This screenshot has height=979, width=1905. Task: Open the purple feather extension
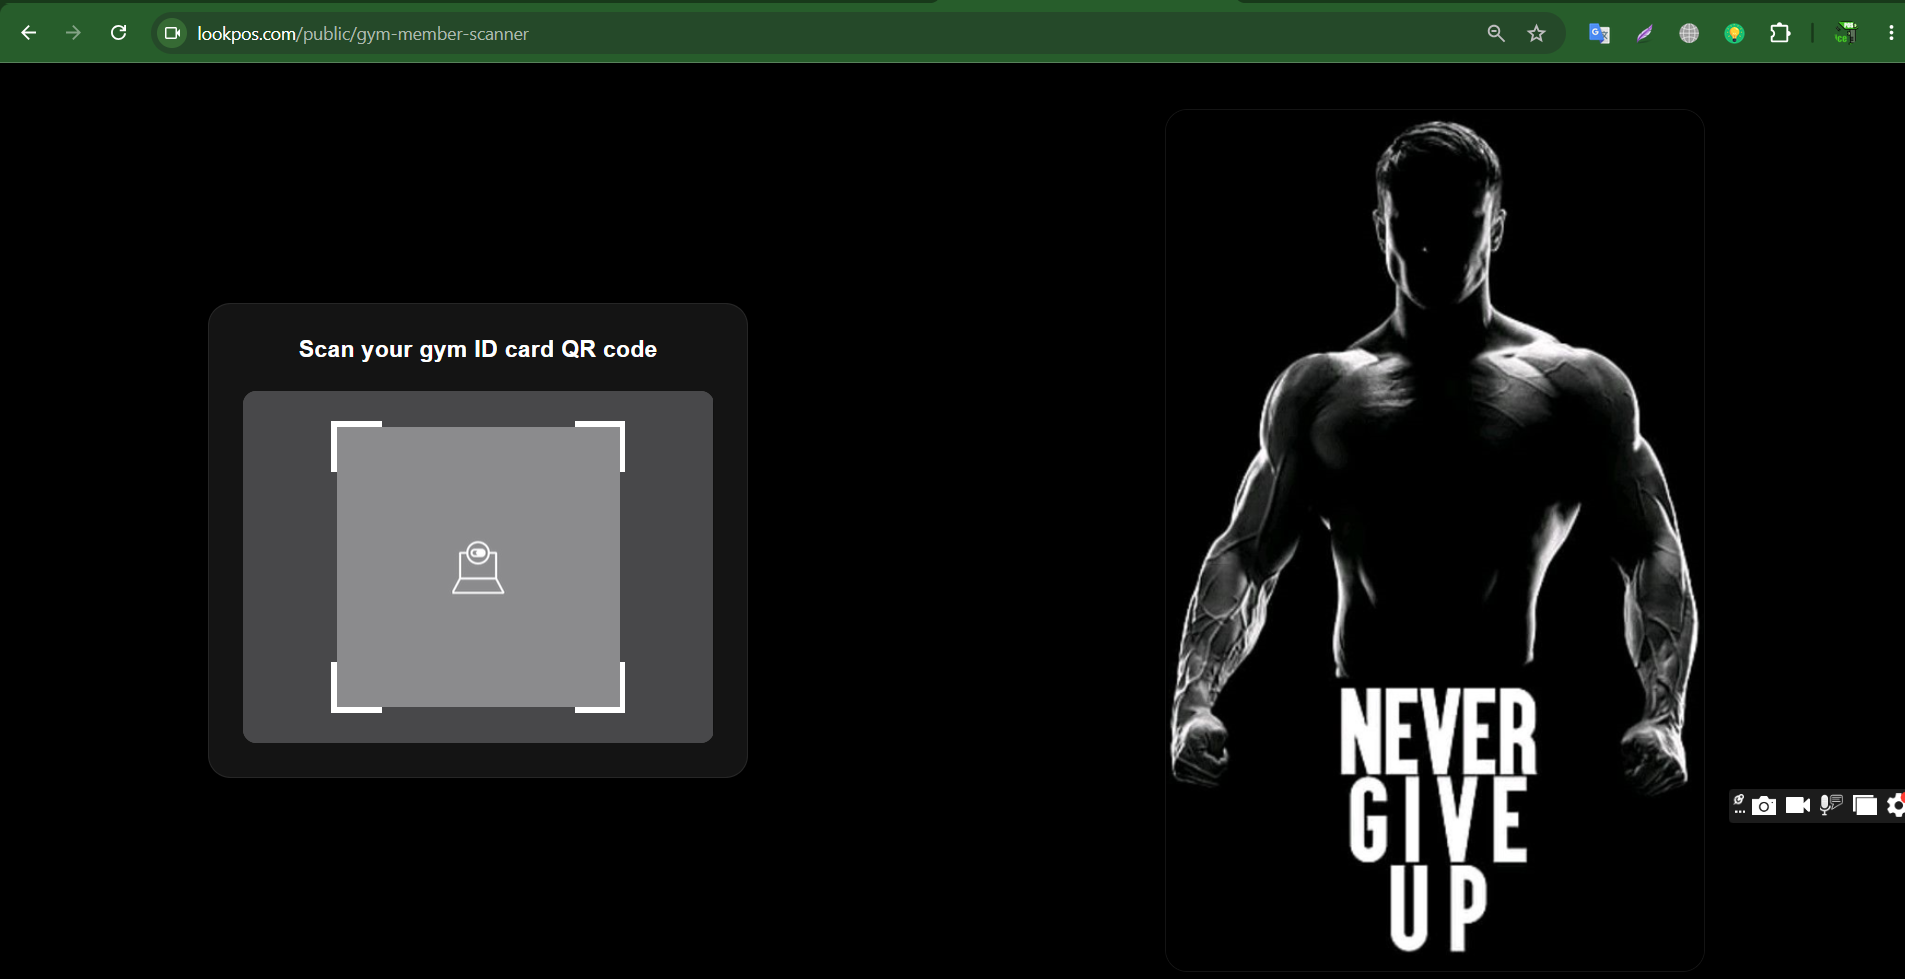[1644, 33]
